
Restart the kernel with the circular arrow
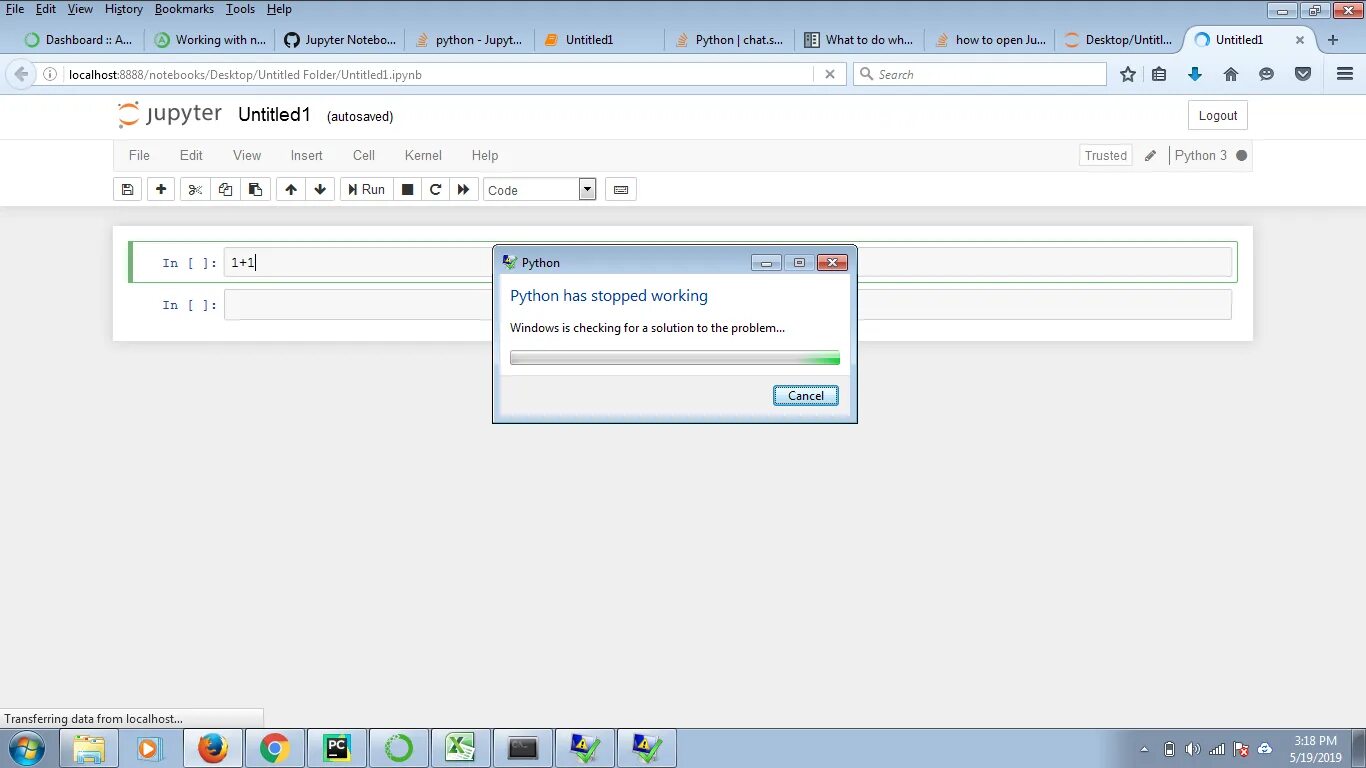(435, 189)
